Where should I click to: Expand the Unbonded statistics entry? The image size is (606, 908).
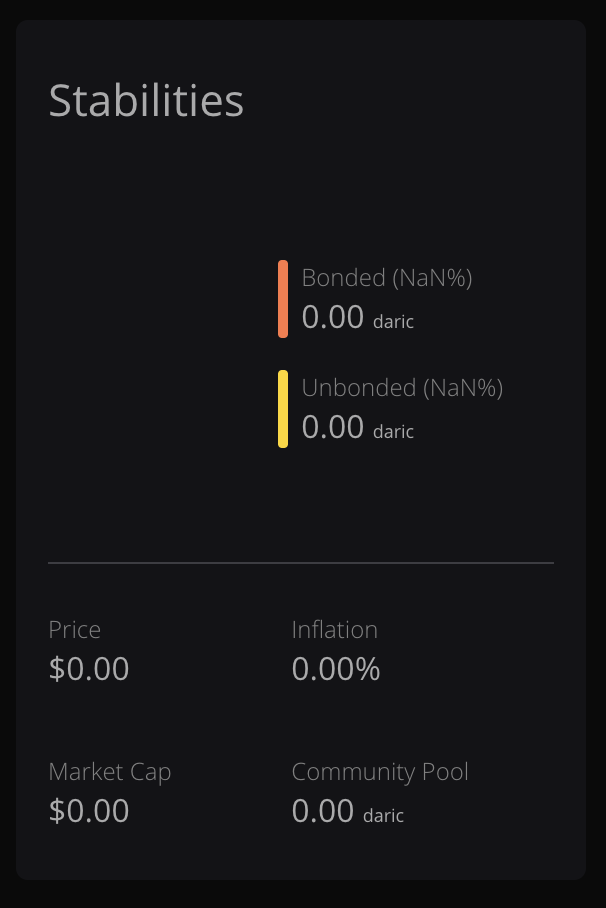tap(402, 407)
